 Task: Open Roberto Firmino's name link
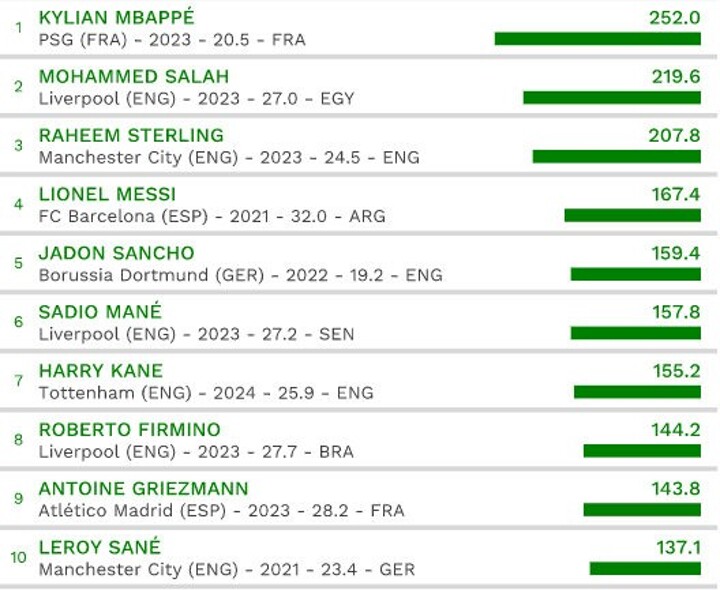[129, 430]
